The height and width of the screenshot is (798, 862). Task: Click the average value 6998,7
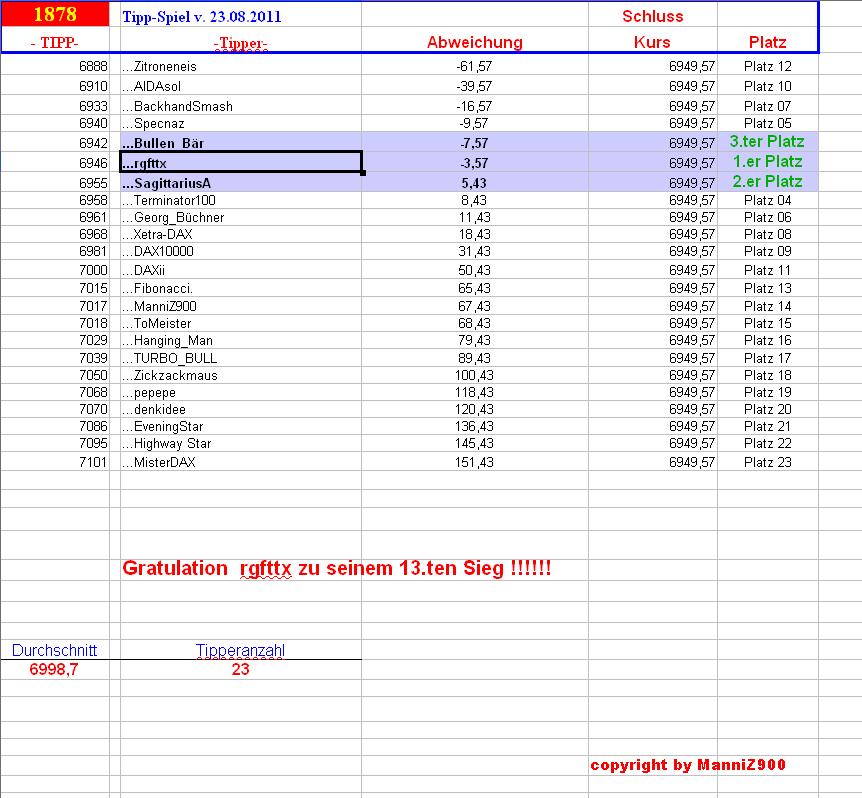click(54, 669)
